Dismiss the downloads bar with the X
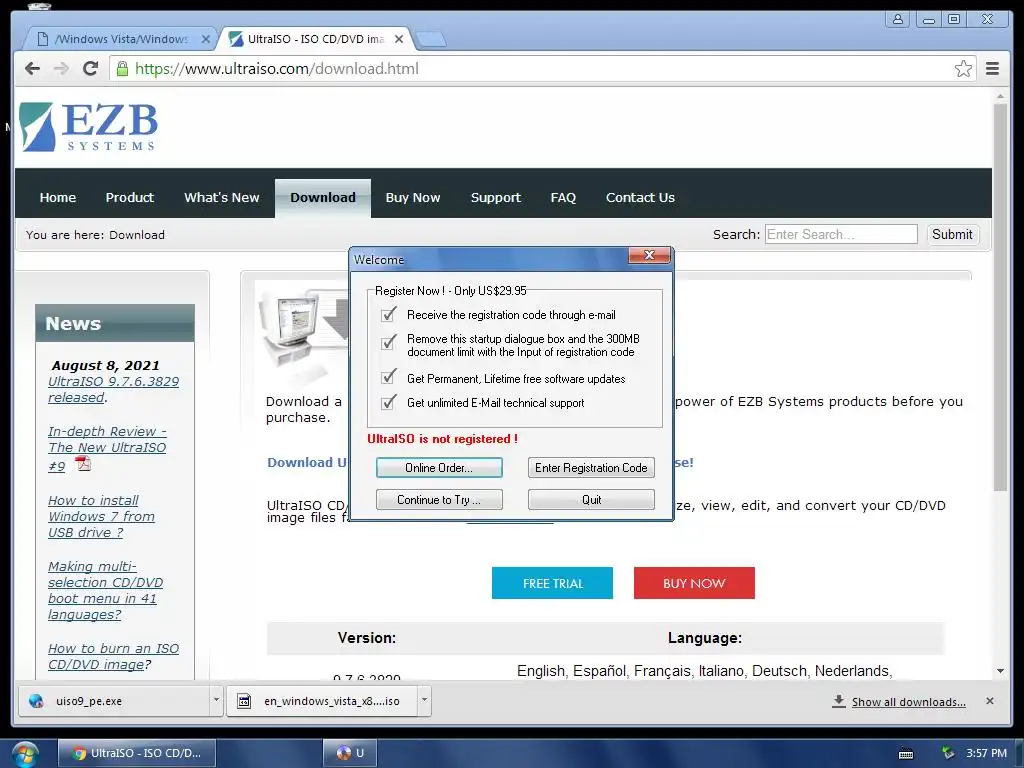The height and width of the screenshot is (768, 1024). click(989, 701)
